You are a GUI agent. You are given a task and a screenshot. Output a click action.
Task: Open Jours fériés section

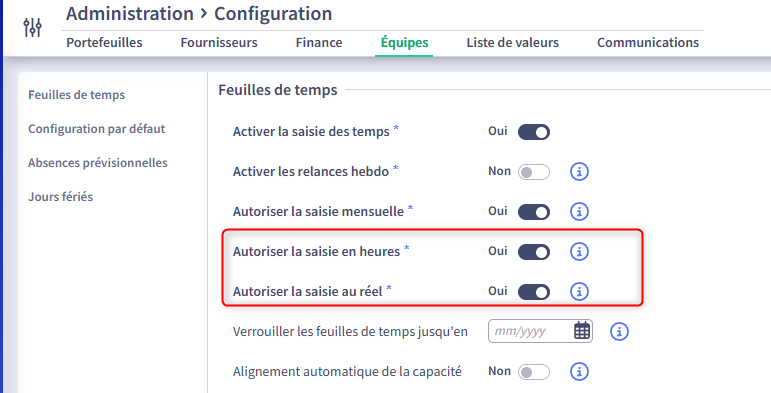(x=60, y=197)
